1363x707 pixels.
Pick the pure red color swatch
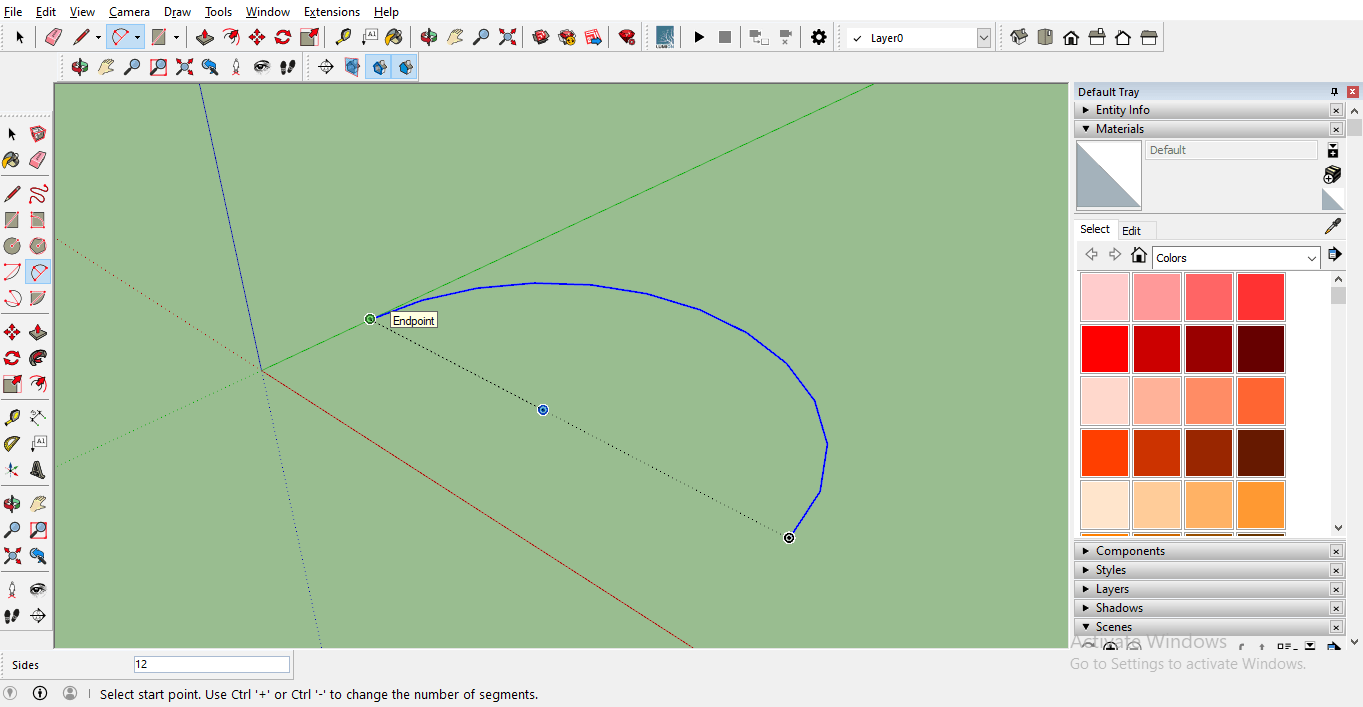click(x=1104, y=348)
